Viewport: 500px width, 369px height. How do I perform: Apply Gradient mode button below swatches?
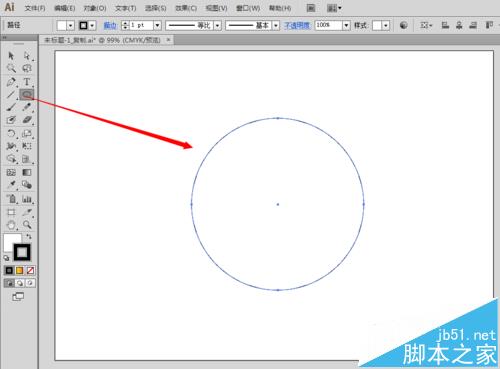pyautogui.click(x=20, y=270)
